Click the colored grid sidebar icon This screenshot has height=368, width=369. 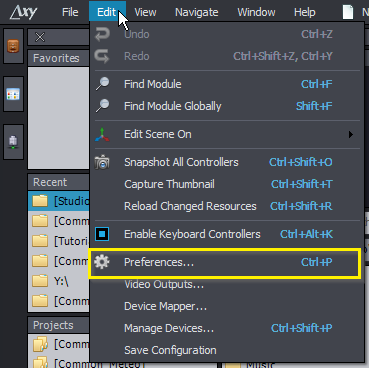click(x=13, y=94)
